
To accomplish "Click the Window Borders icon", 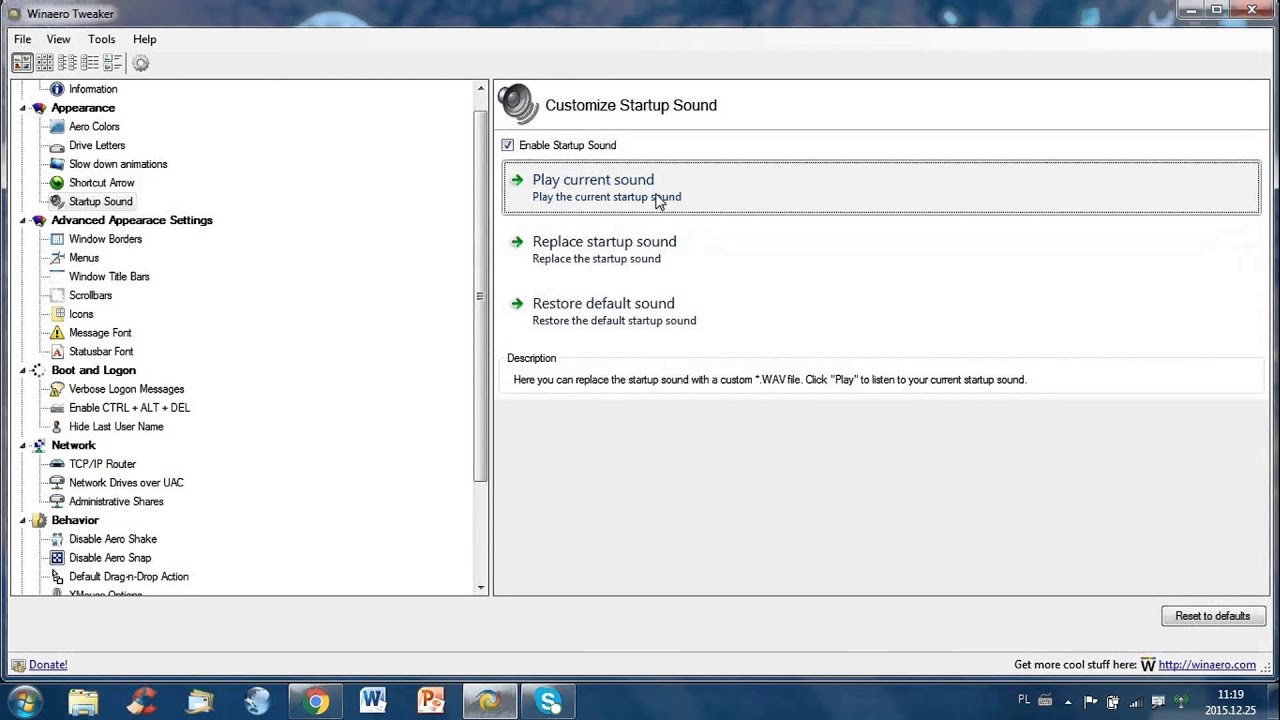I will pyautogui.click(x=57, y=239).
